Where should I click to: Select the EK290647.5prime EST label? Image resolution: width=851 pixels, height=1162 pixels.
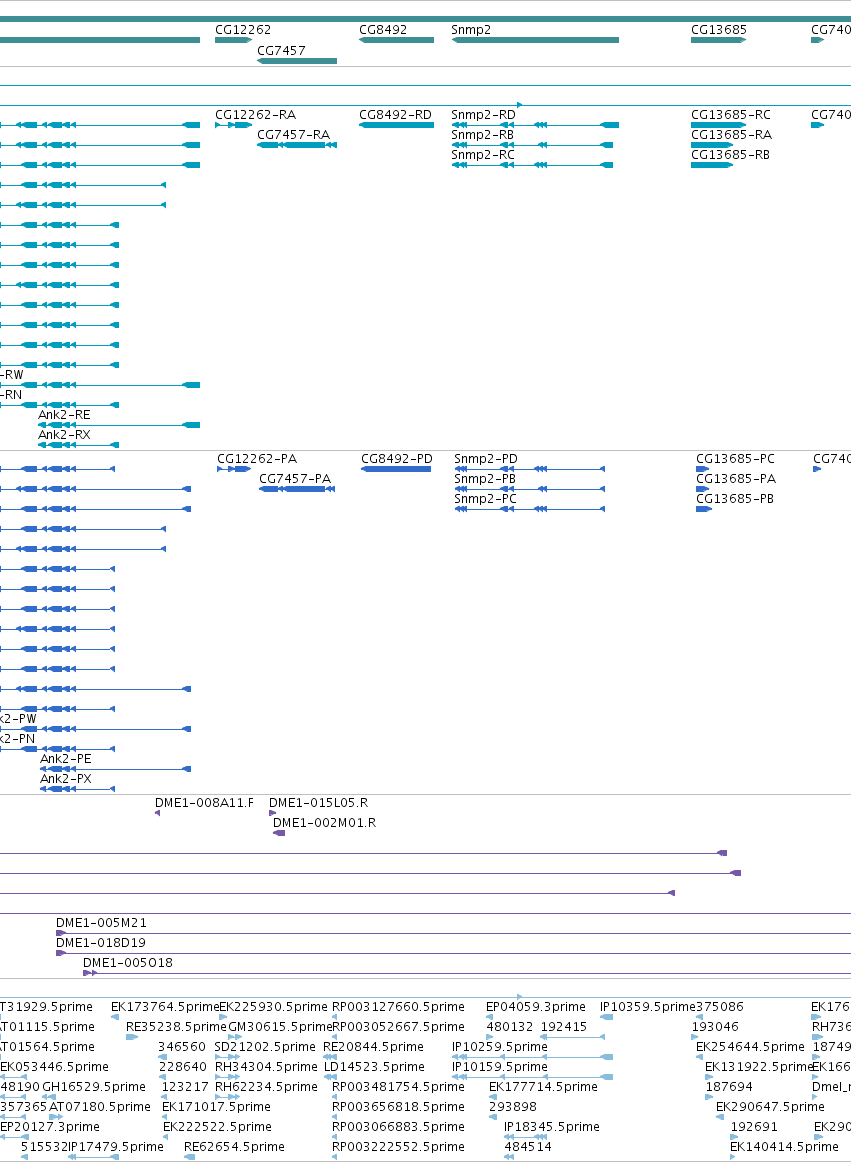(770, 1107)
